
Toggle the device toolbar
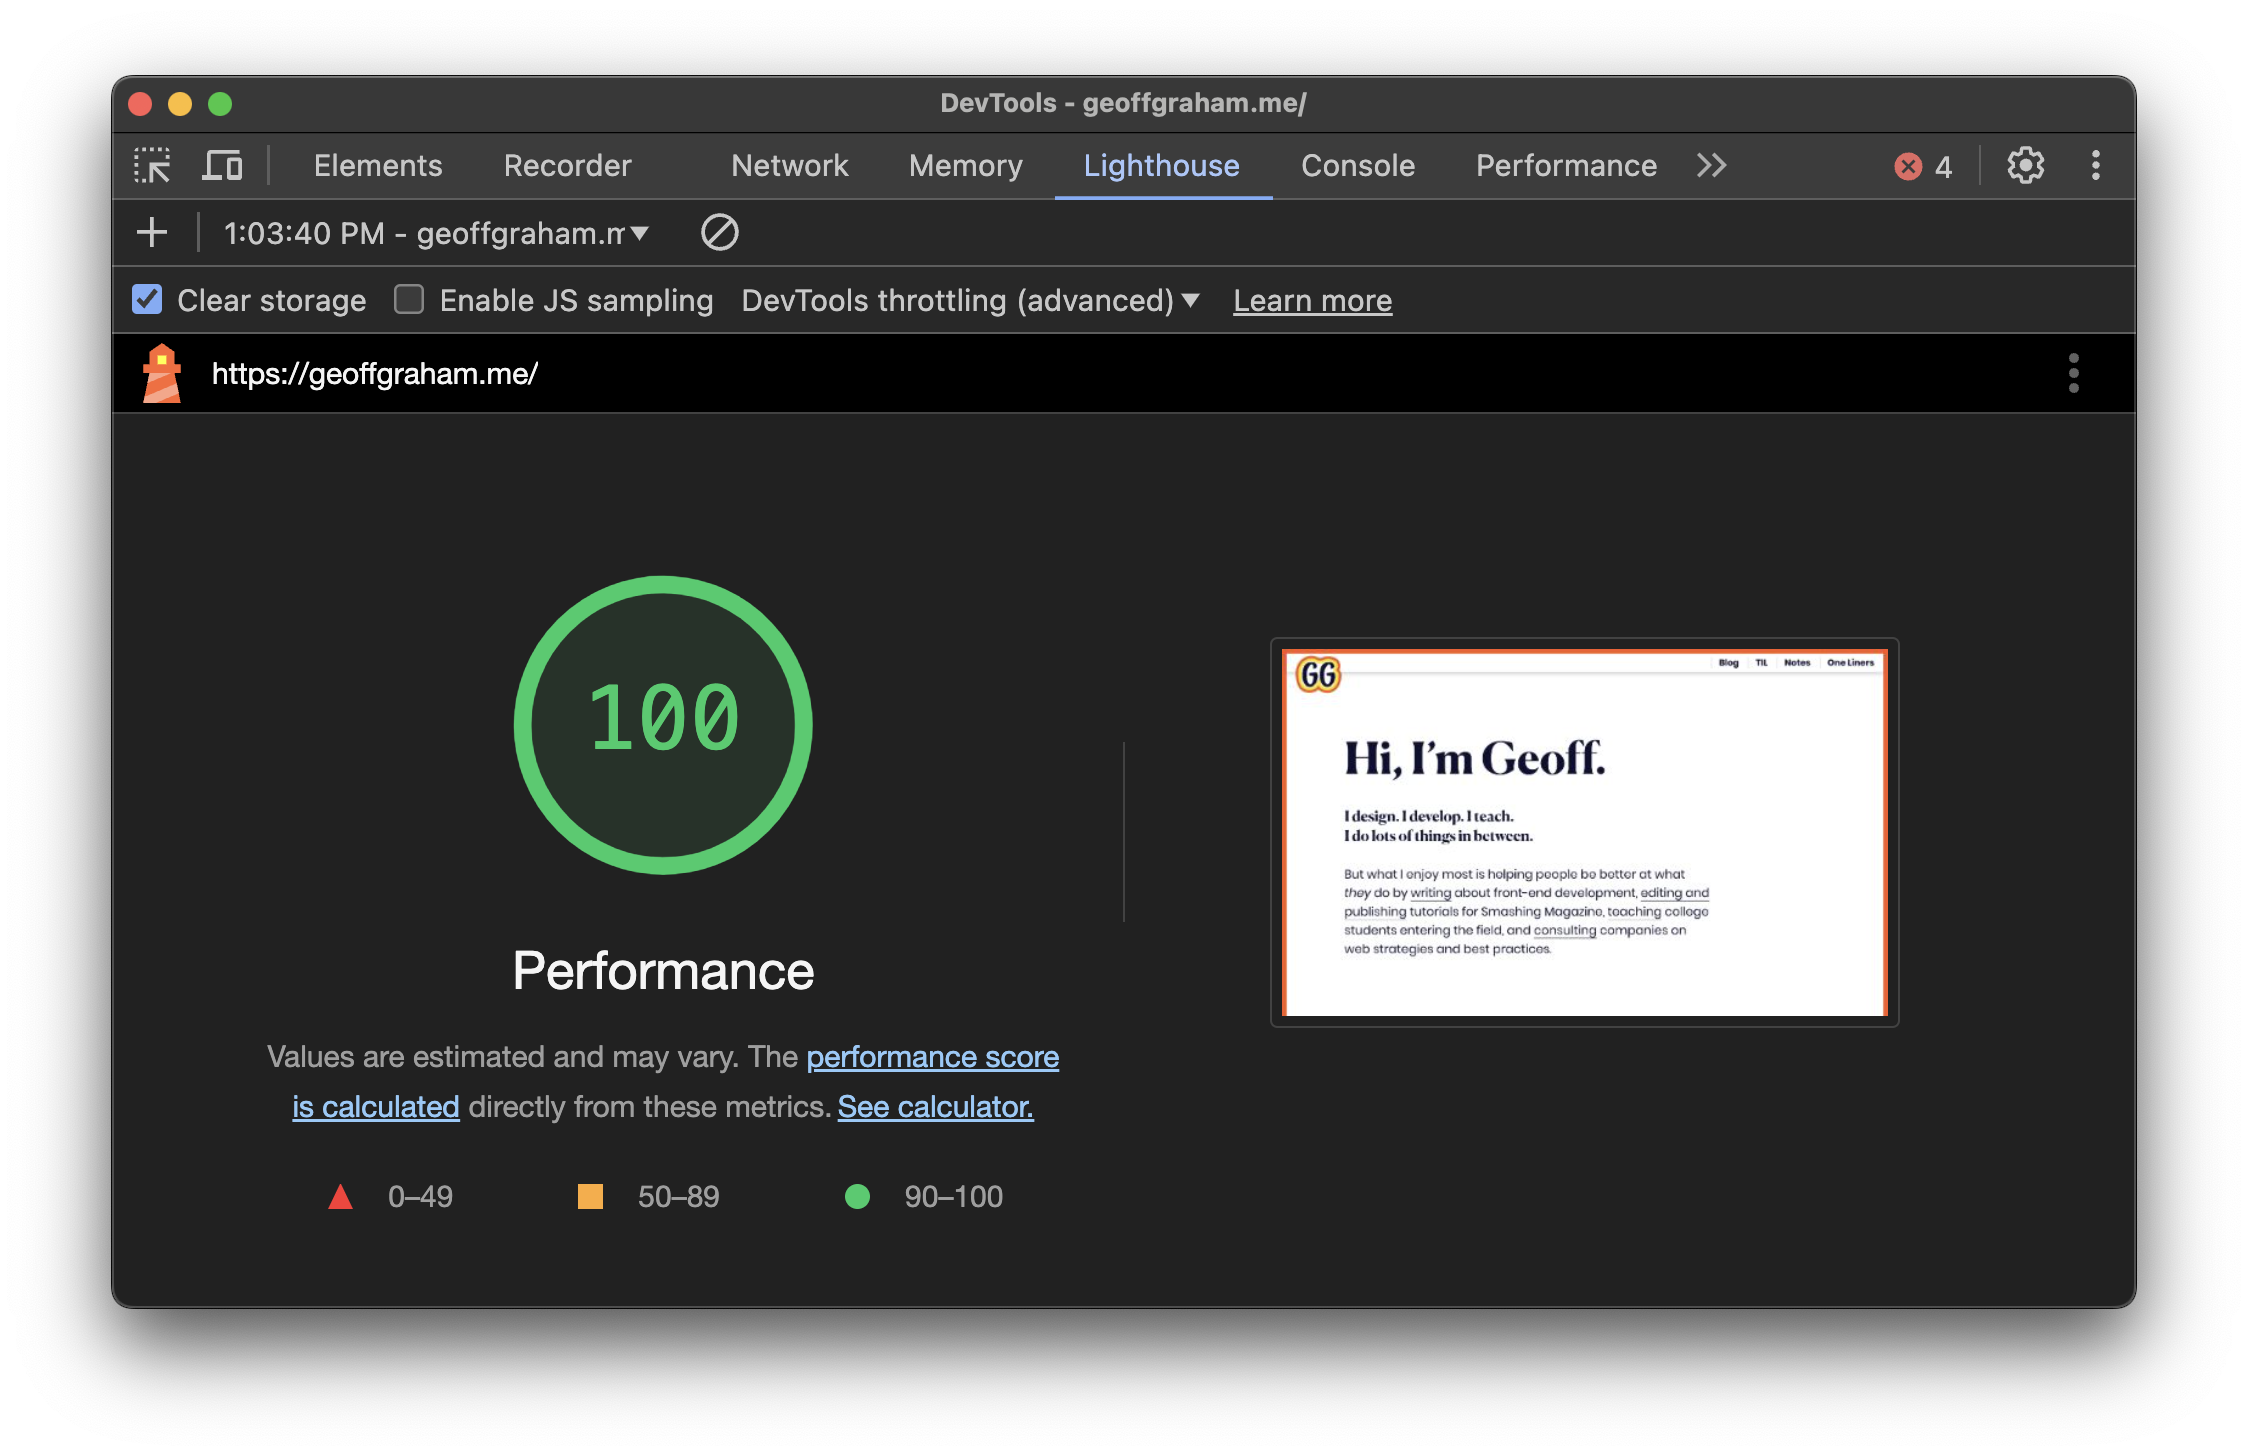tap(224, 165)
